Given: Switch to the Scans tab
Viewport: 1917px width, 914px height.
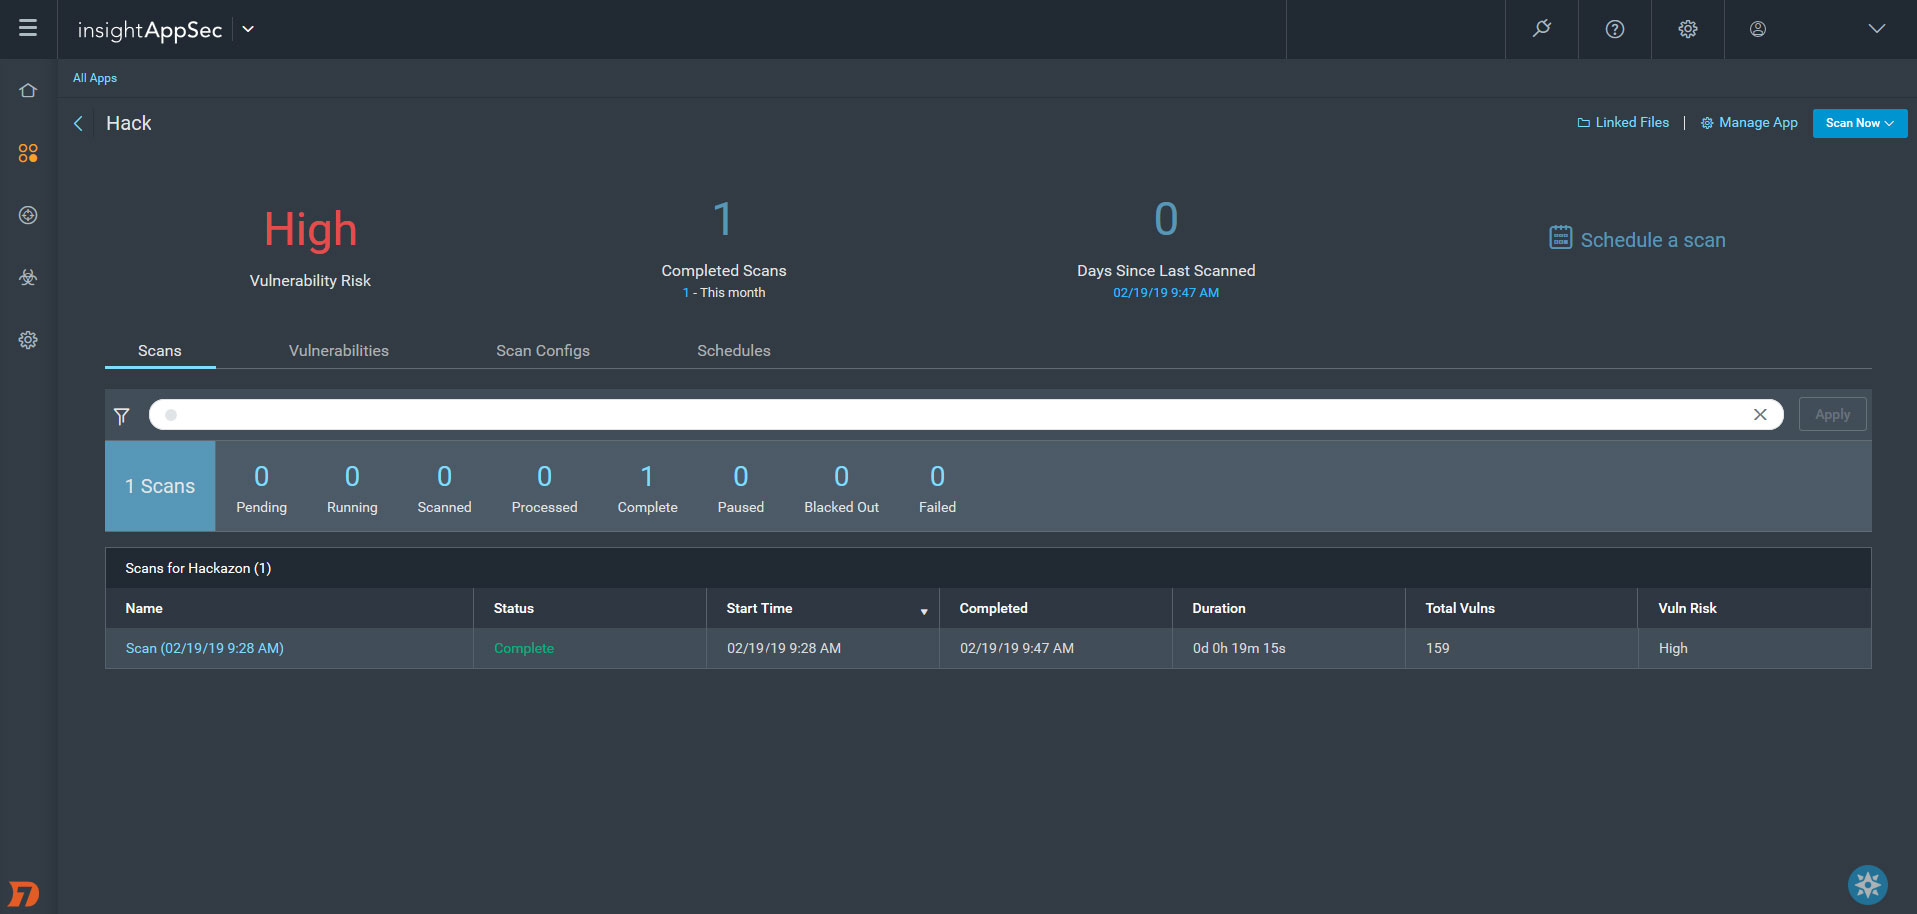Looking at the screenshot, I should 160,351.
